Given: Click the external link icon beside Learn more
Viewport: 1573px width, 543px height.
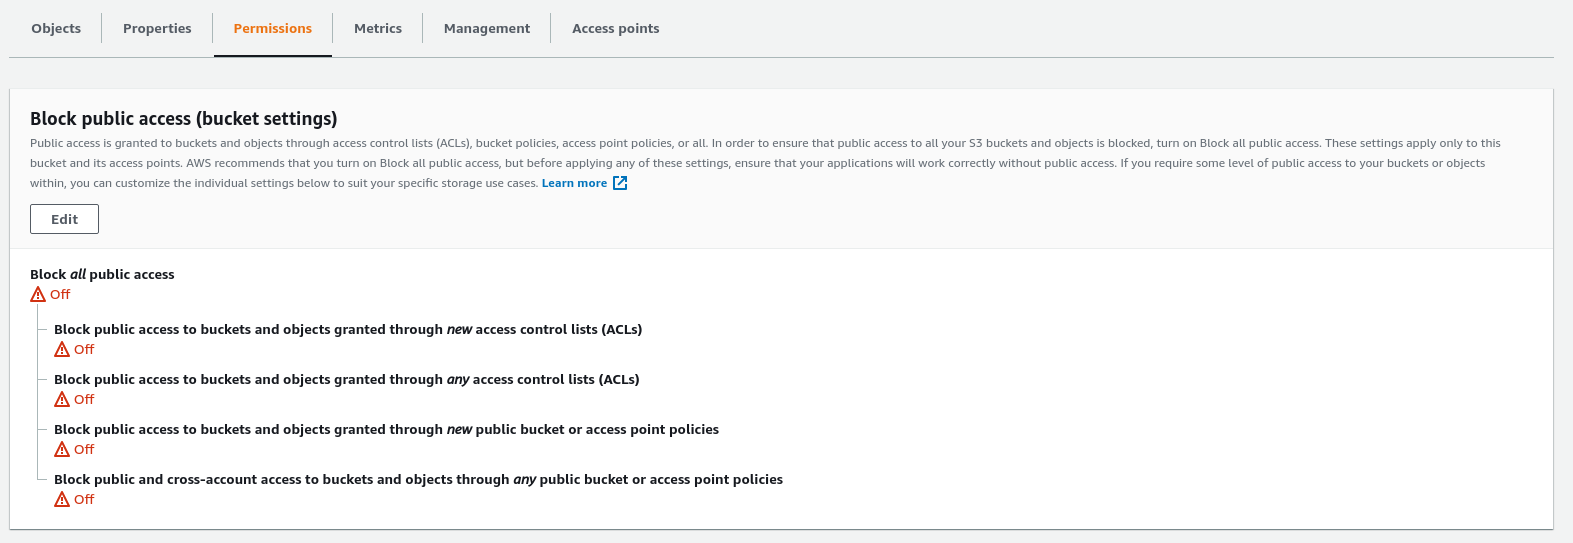Looking at the screenshot, I should click(620, 183).
